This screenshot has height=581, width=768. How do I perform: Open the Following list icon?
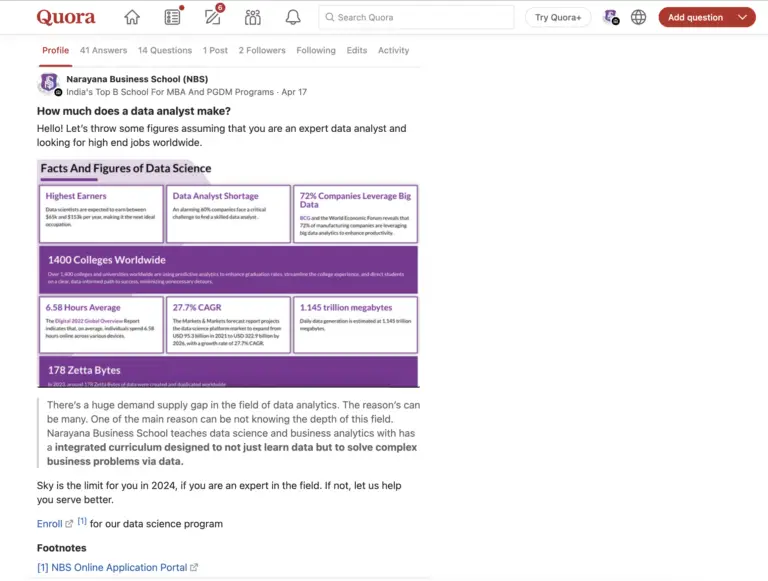tap(172, 17)
